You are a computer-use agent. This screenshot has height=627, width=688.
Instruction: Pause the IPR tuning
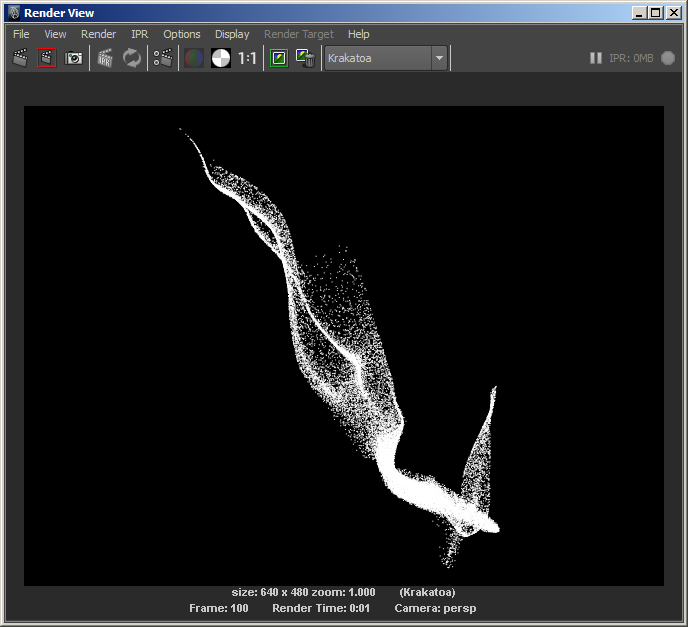[x=596, y=58]
